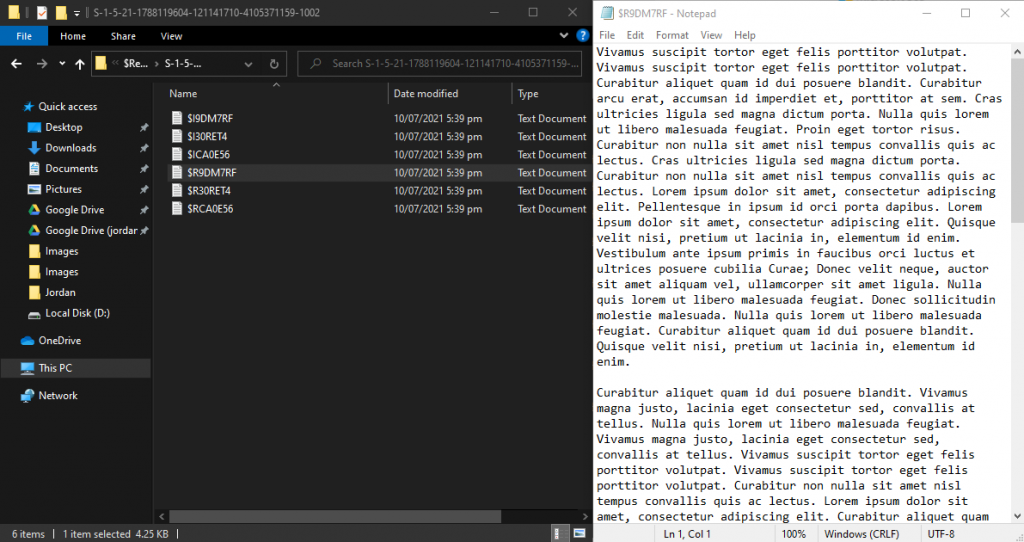Refresh the current folder view
The width and height of the screenshot is (1024, 542).
(x=275, y=64)
